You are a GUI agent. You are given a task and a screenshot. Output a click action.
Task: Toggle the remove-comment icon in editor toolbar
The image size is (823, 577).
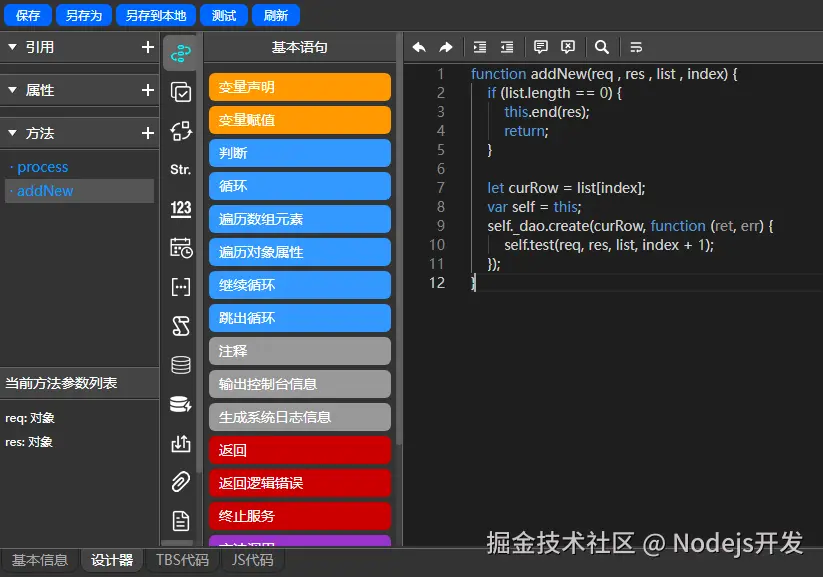coord(567,47)
